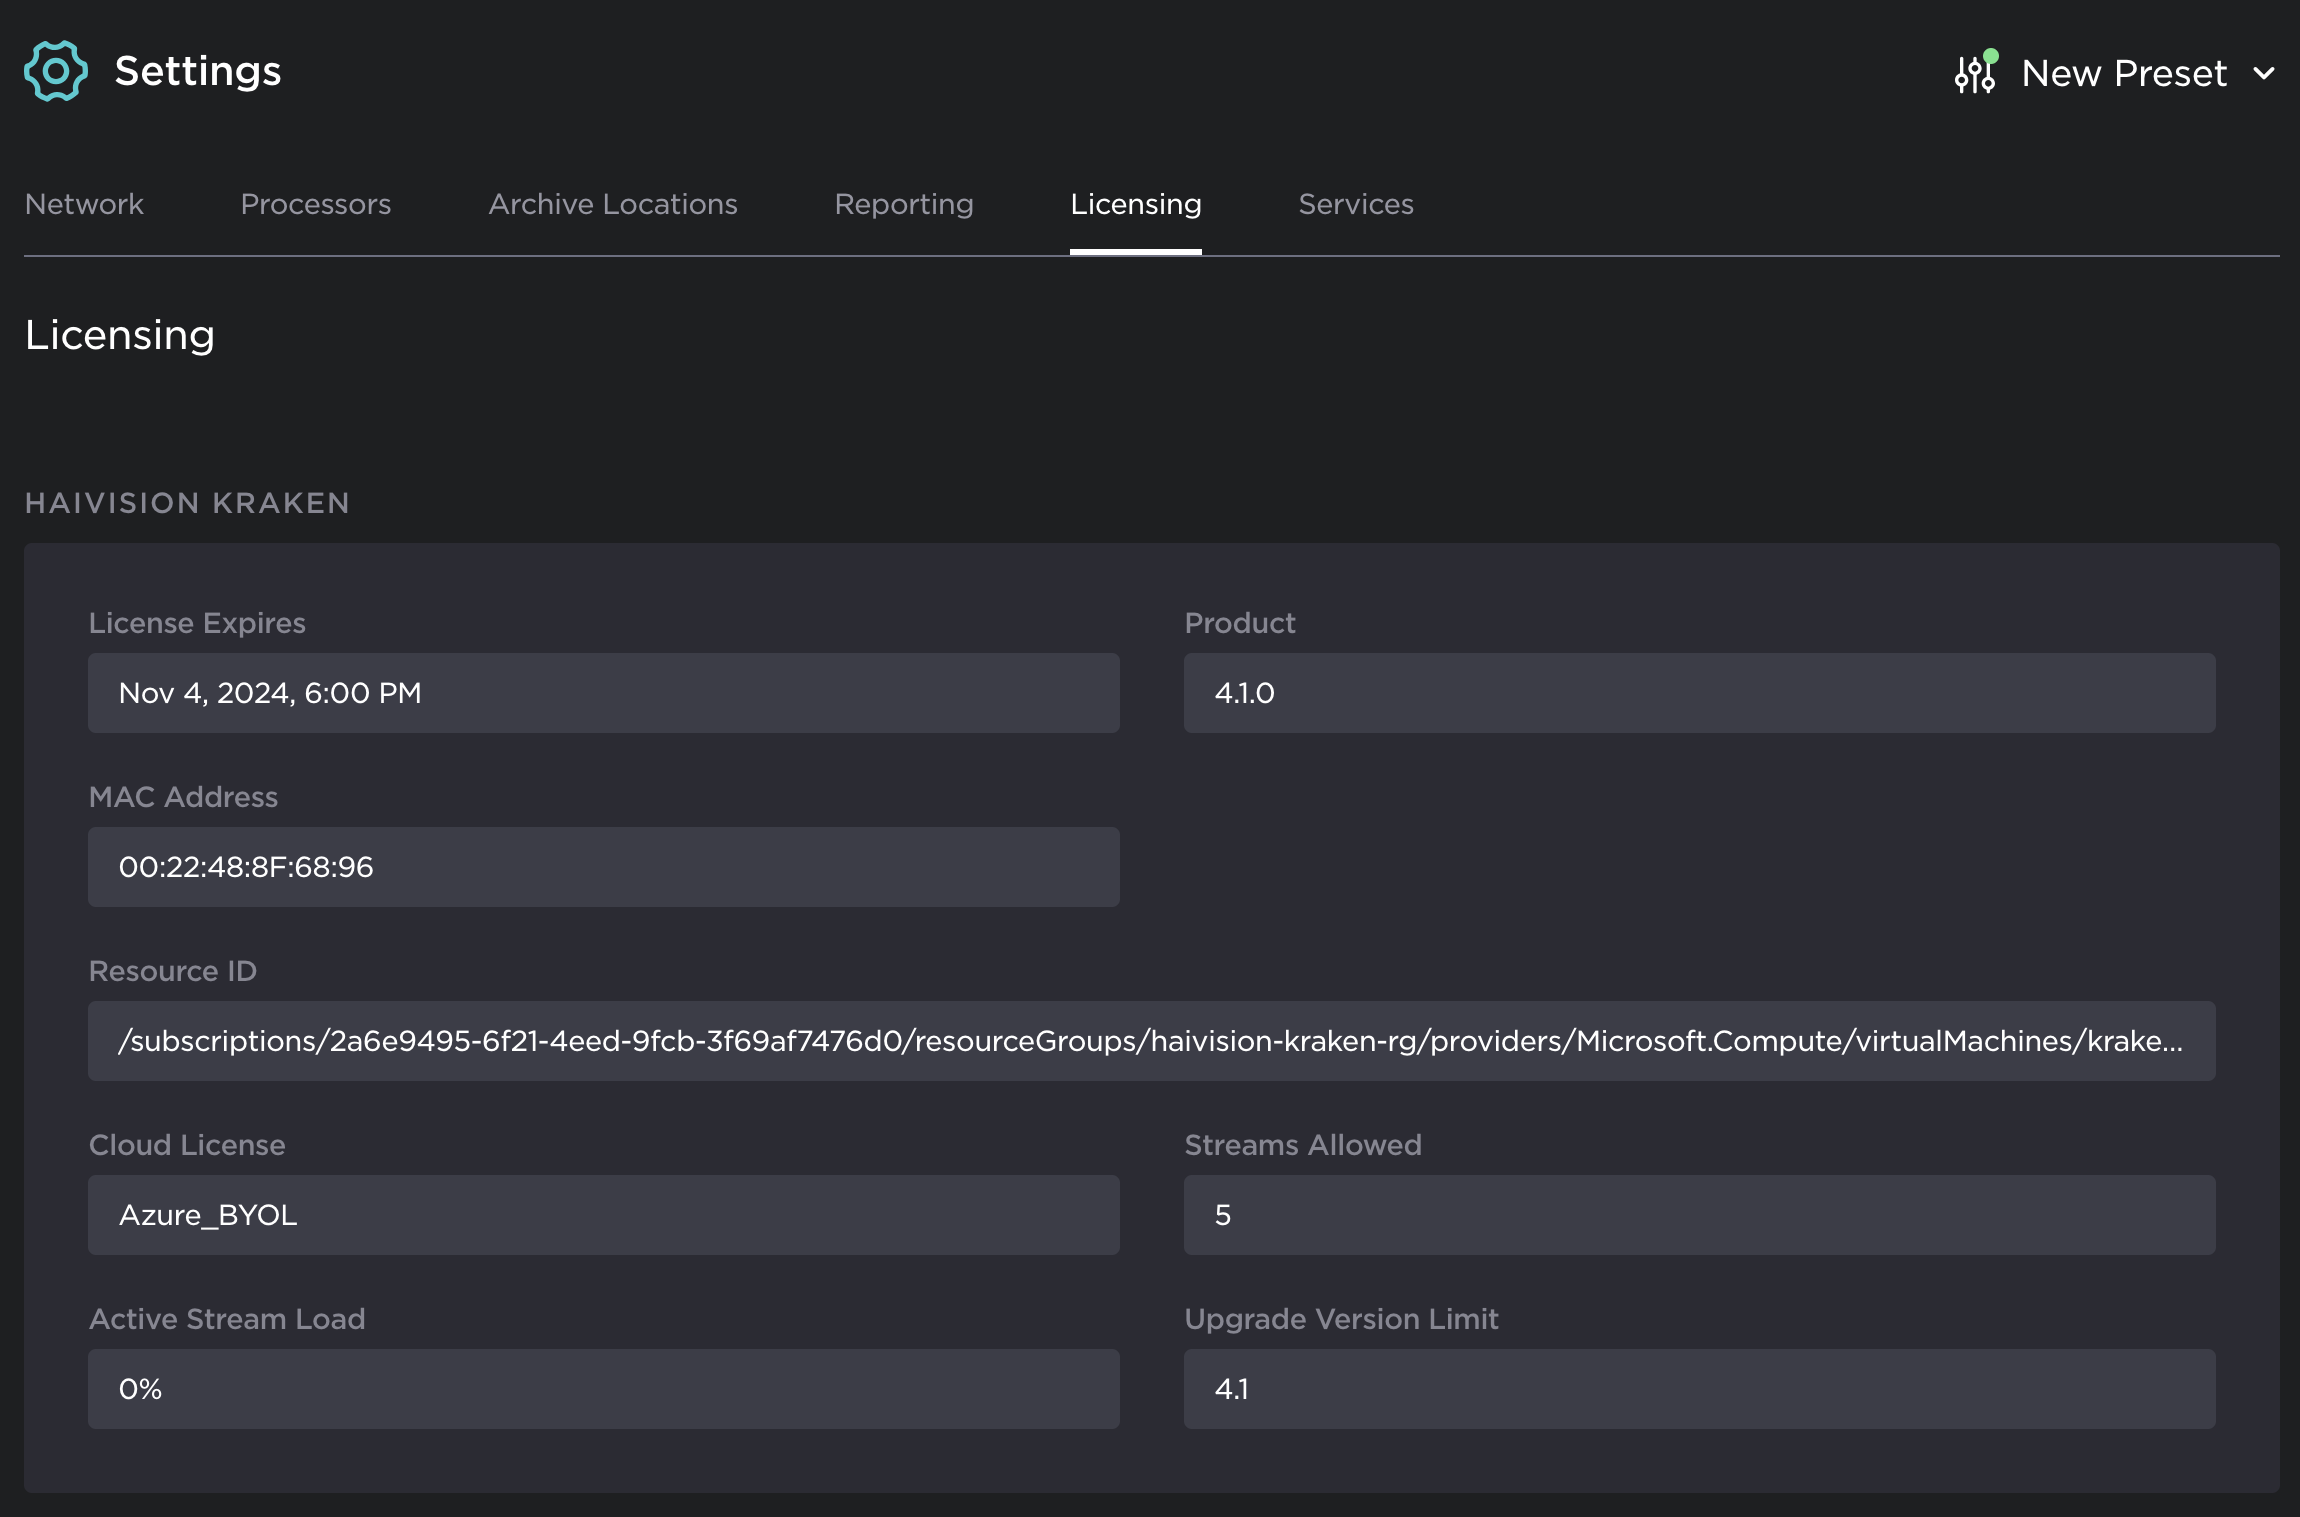
Task: Click the License Expires field
Action: (x=603, y=693)
